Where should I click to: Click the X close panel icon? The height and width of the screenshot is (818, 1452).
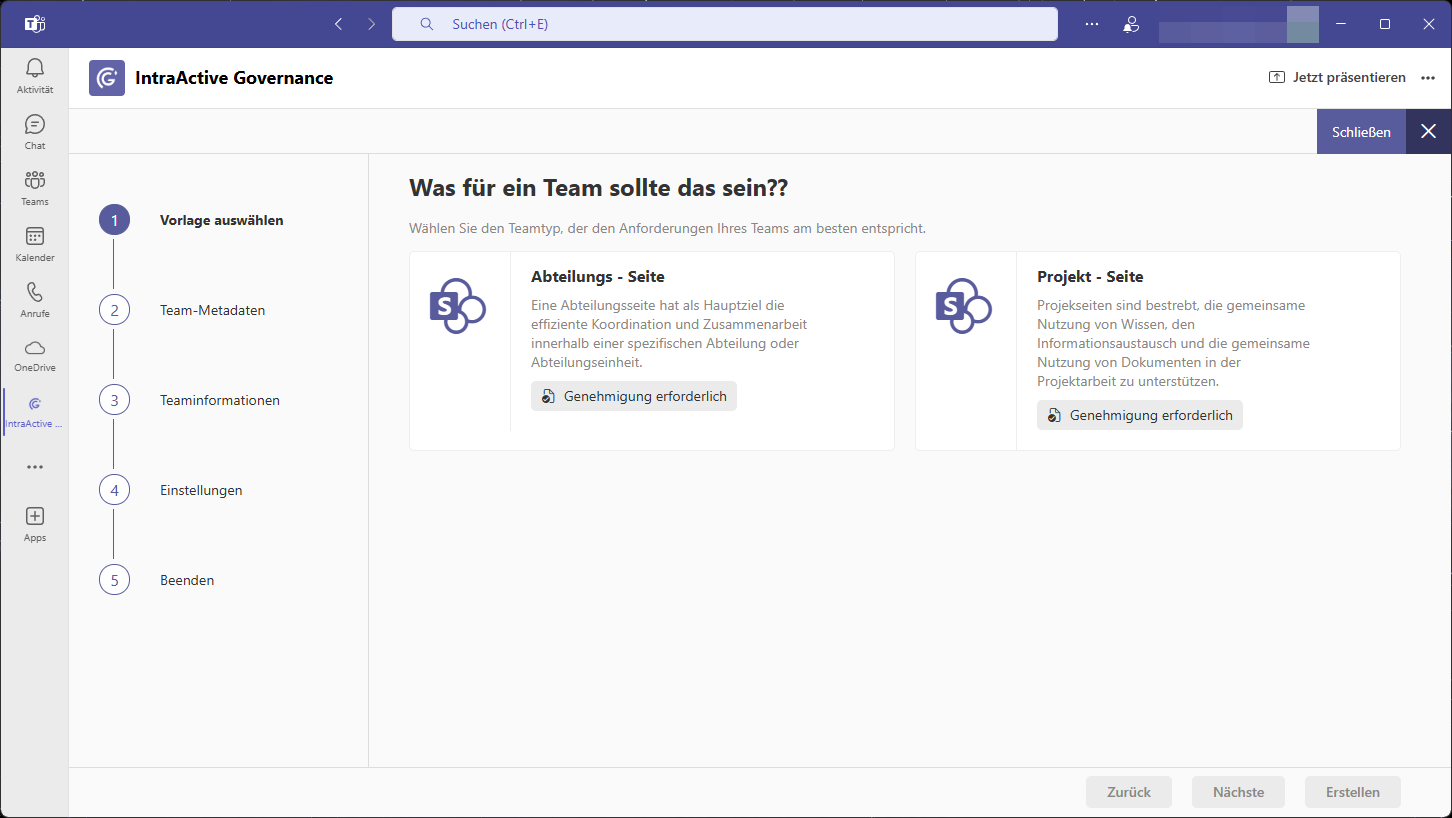(x=1429, y=132)
